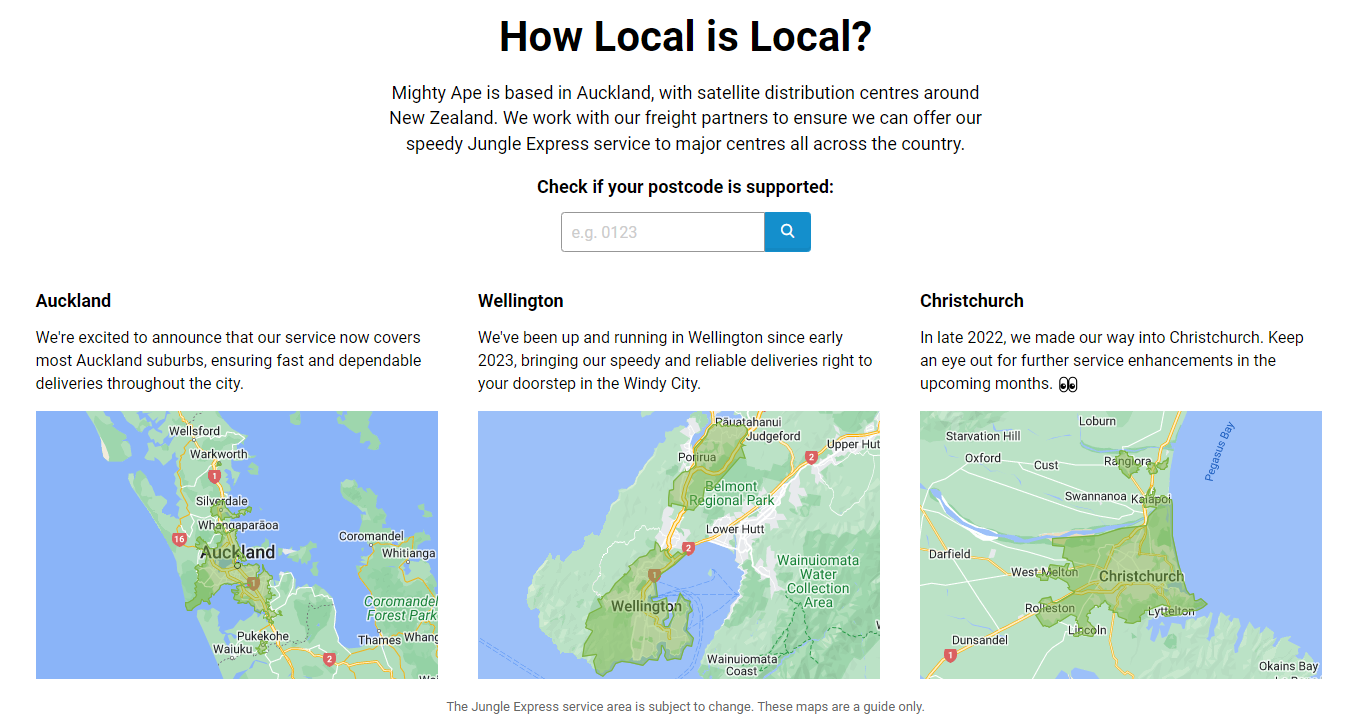Image resolution: width=1351 pixels, height=723 pixels.
Task: Click the Highway 1 shield near Warkworth
Action: coord(214,477)
